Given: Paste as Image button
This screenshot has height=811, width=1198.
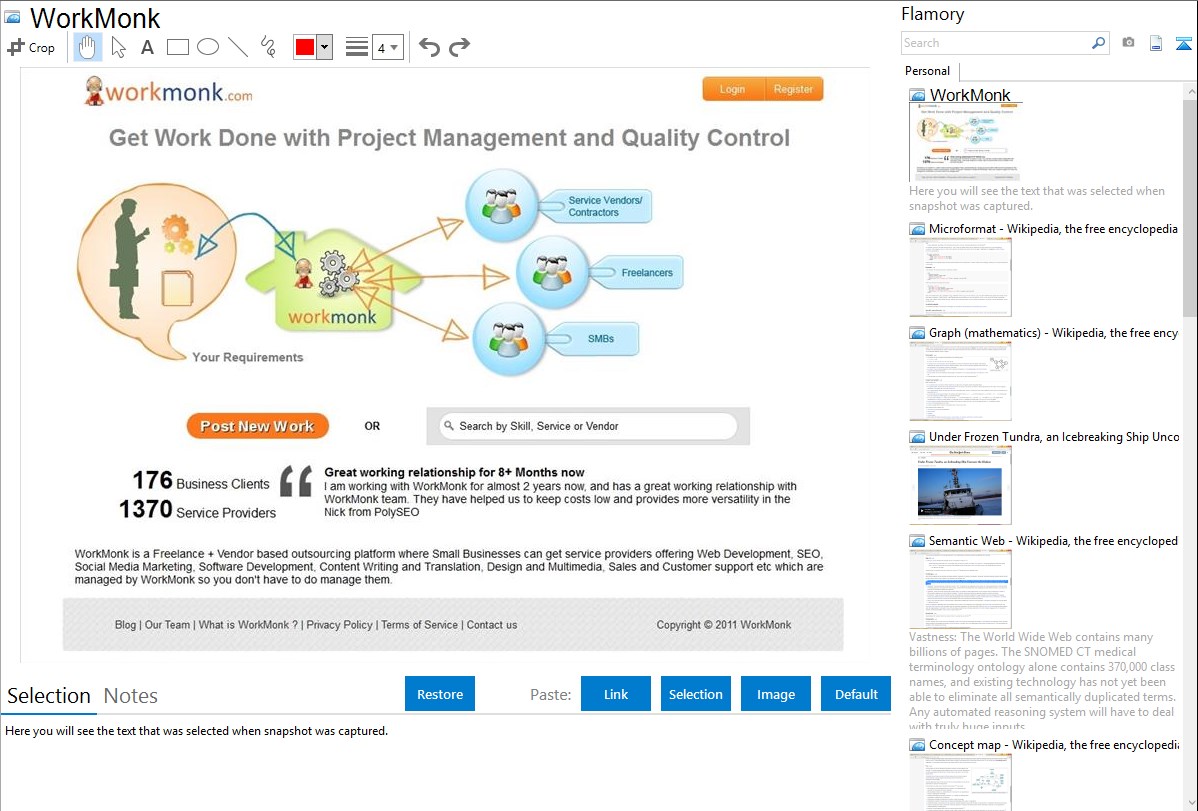Looking at the screenshot, I should click(775, 694).
